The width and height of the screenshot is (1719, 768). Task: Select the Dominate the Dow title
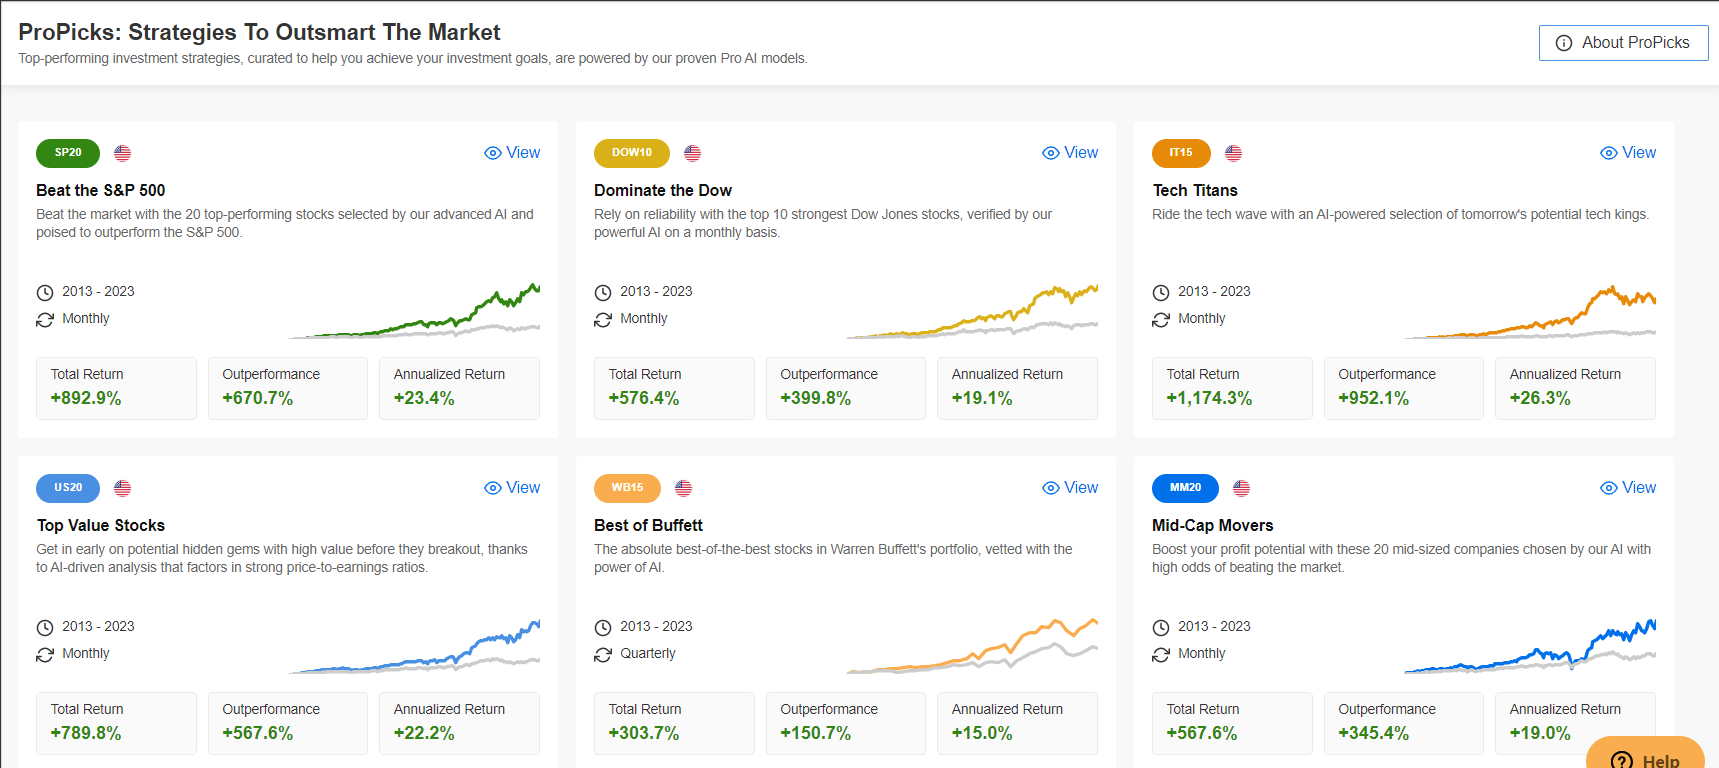click(x=663, y=190)
